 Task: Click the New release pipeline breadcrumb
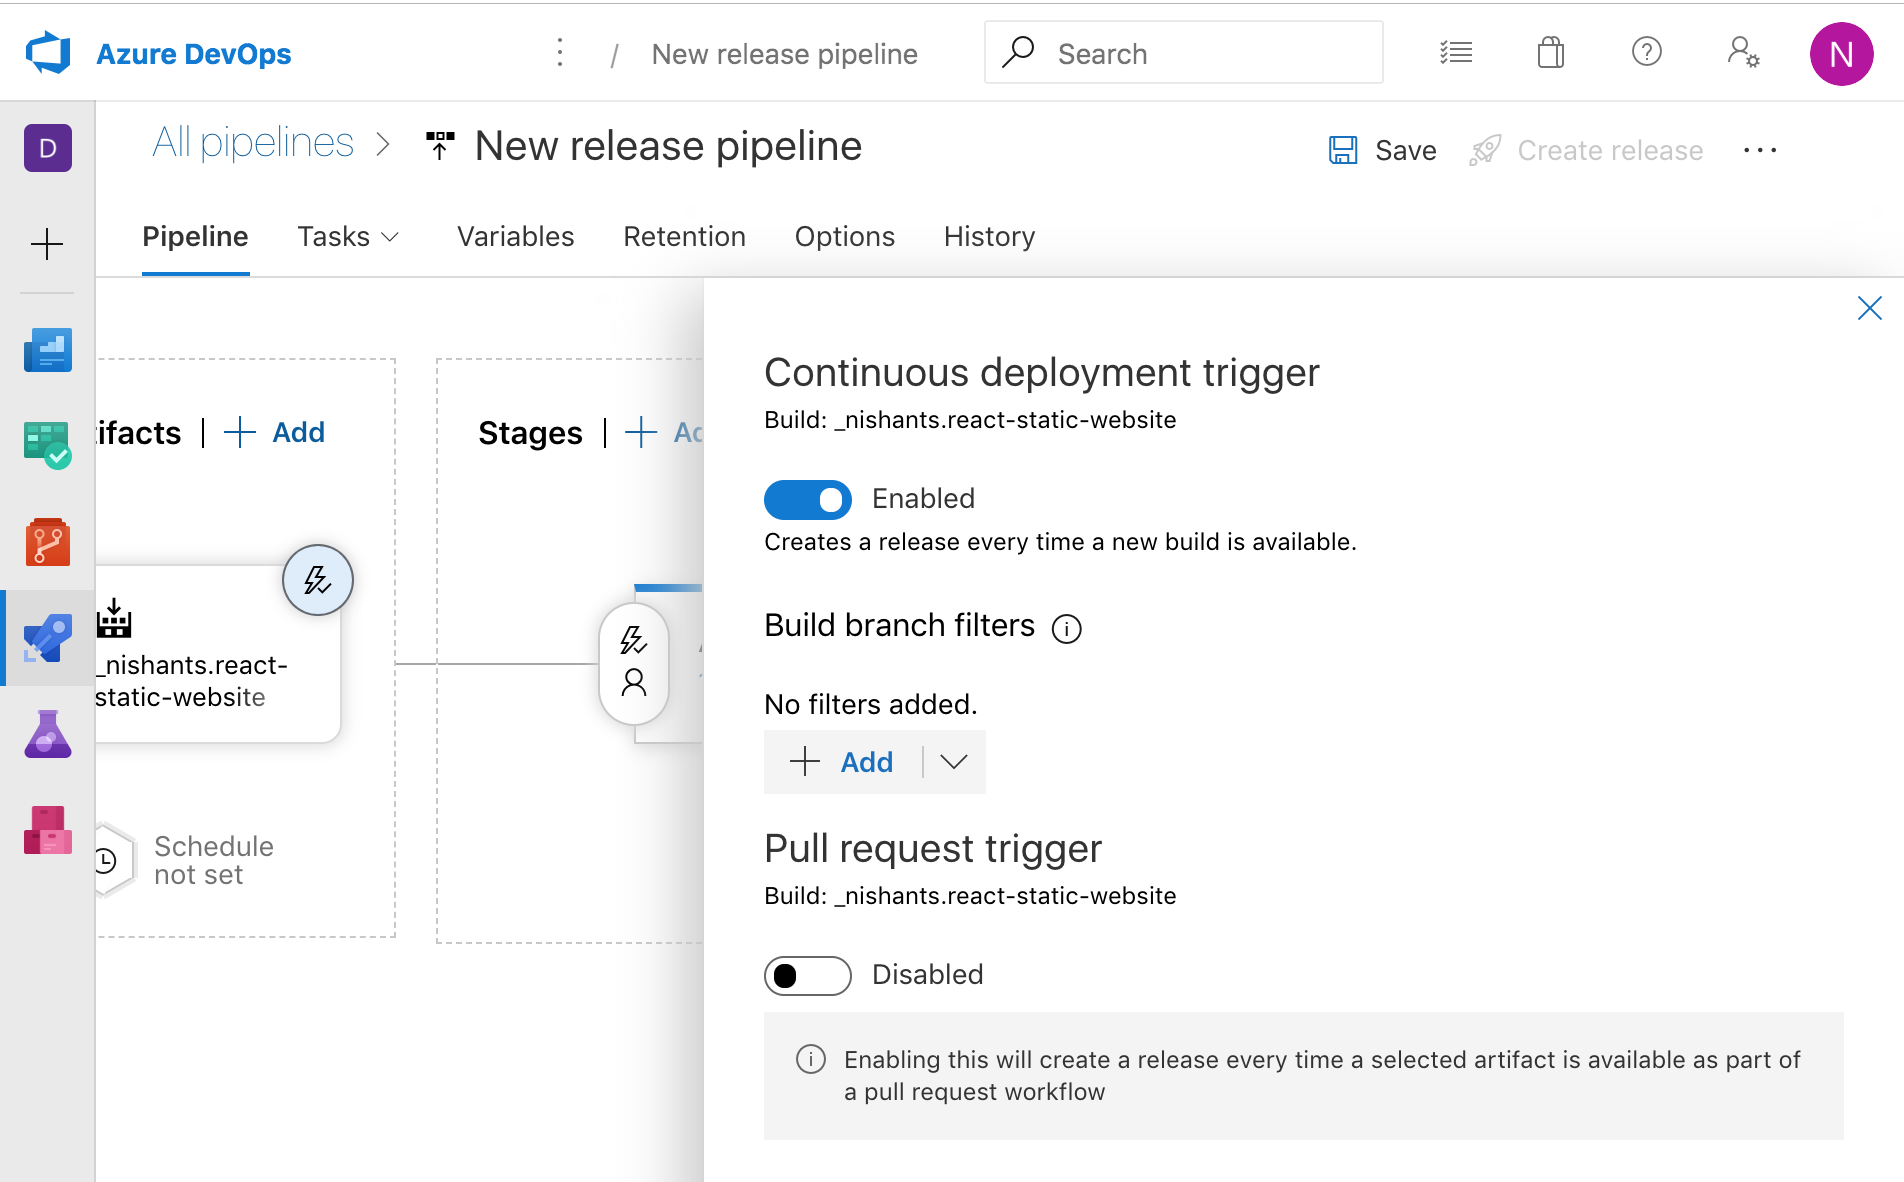784,54
